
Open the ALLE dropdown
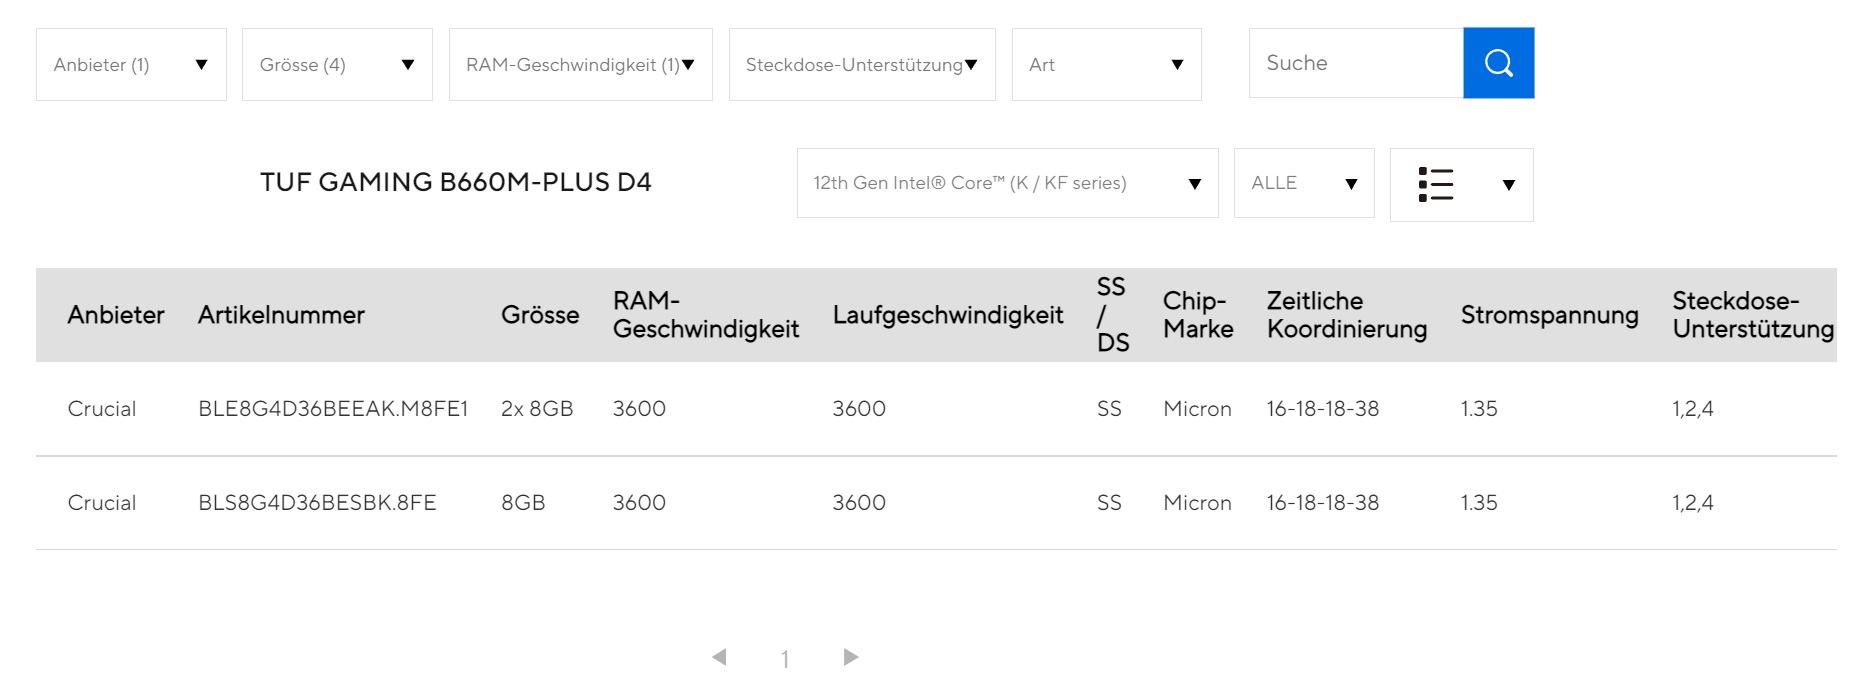pos(1304,183)
